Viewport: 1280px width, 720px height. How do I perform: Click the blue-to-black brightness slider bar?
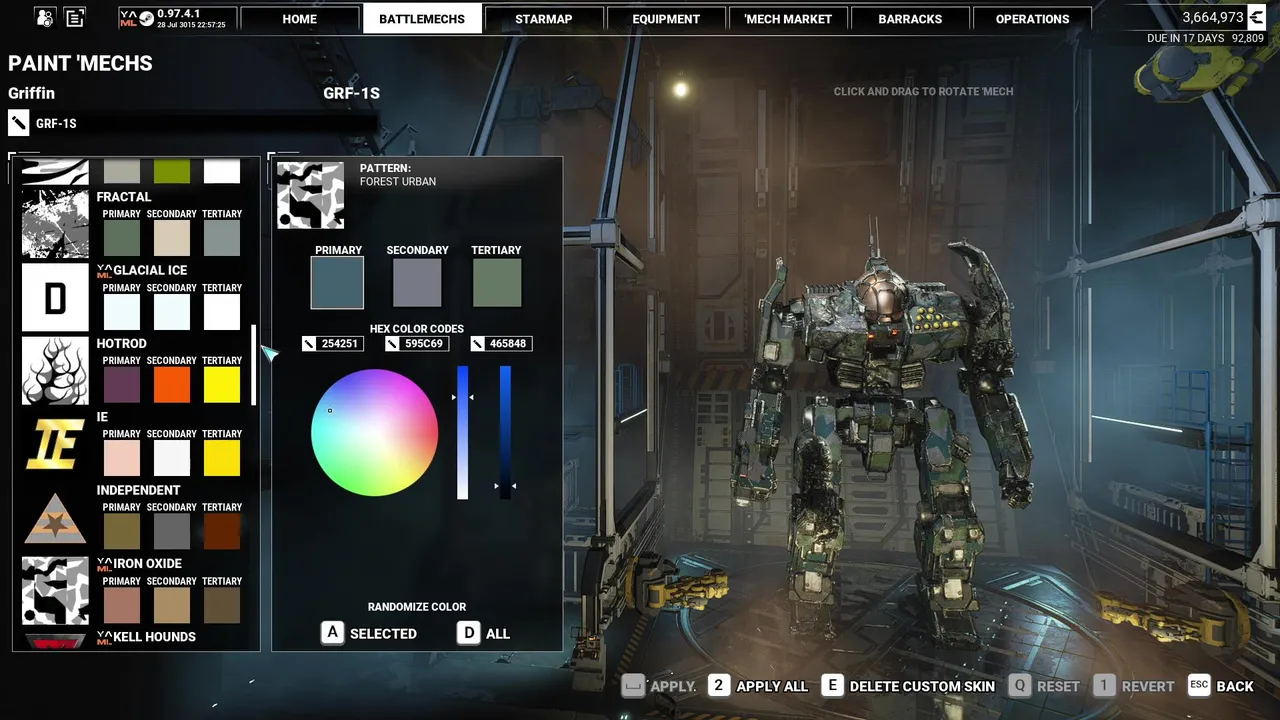[505, 432]
